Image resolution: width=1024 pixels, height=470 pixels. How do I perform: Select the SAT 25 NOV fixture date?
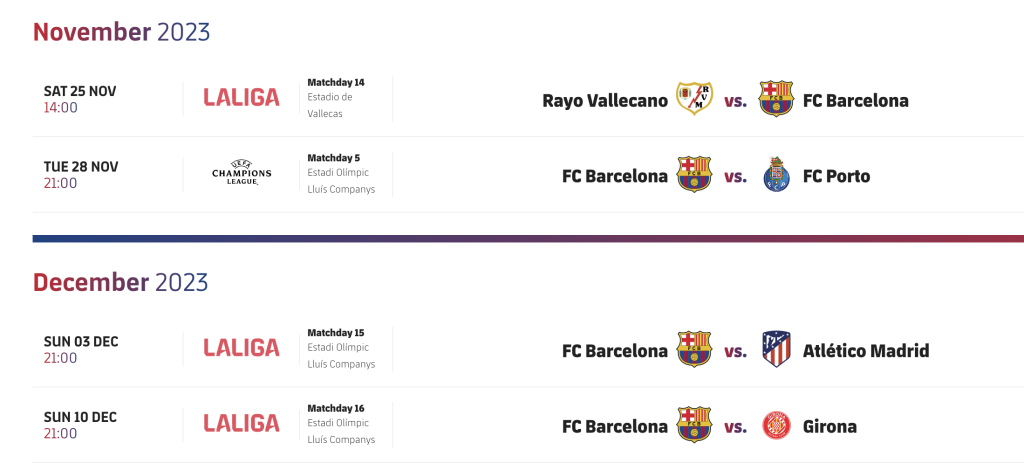80,91
